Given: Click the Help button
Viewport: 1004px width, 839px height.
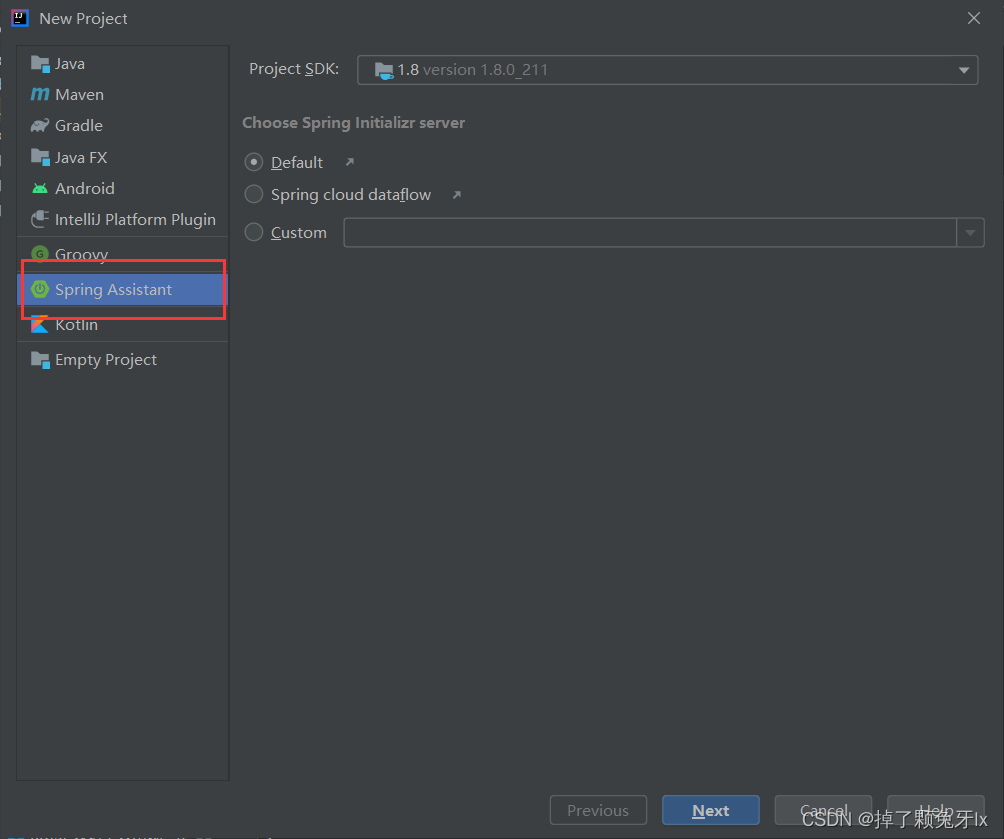Looking at the screenshot, I should [x=935, y=811].
